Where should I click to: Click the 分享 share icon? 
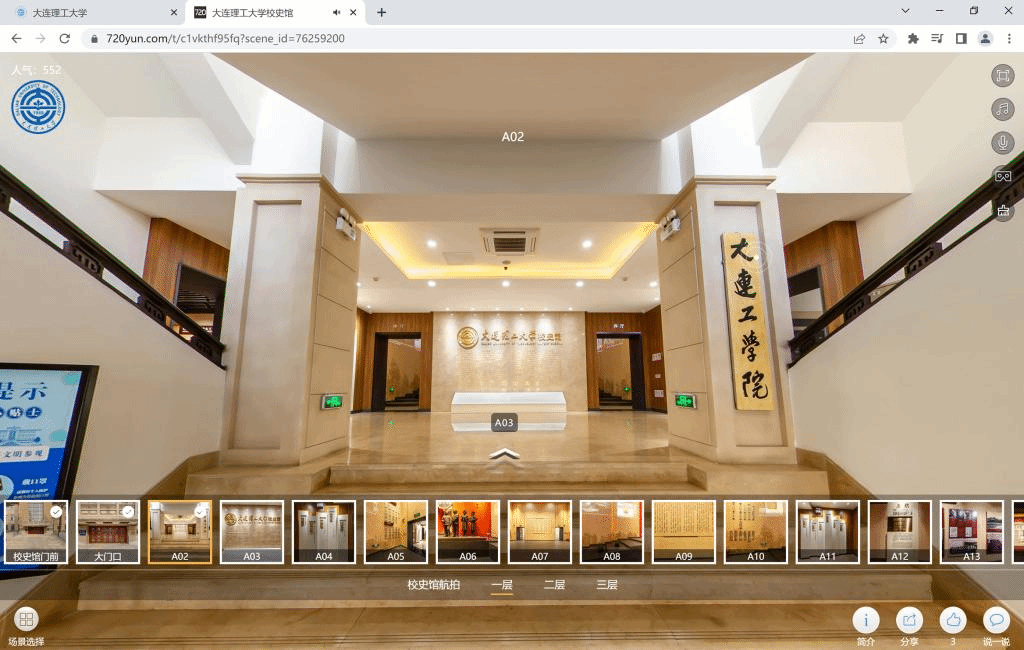tap(909, 620)
